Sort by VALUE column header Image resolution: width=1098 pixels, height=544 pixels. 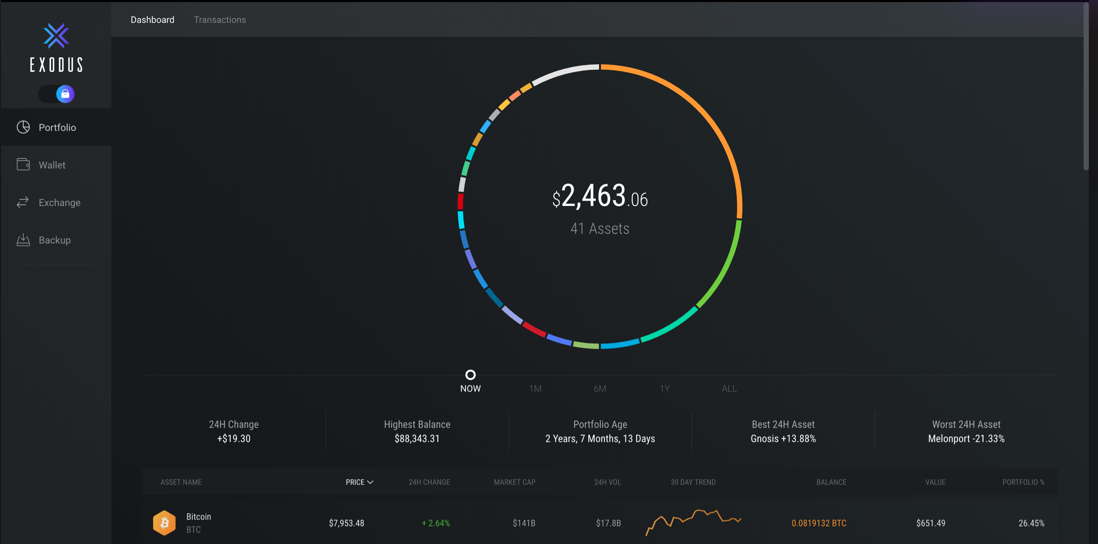(x=935, y=482)
